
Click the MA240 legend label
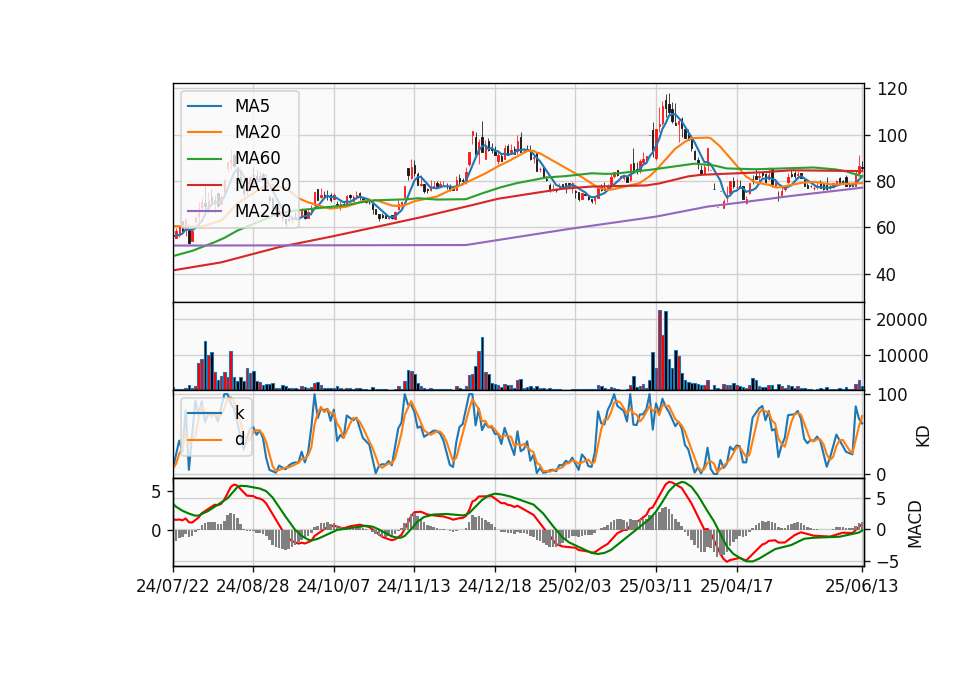click(263, 211)
